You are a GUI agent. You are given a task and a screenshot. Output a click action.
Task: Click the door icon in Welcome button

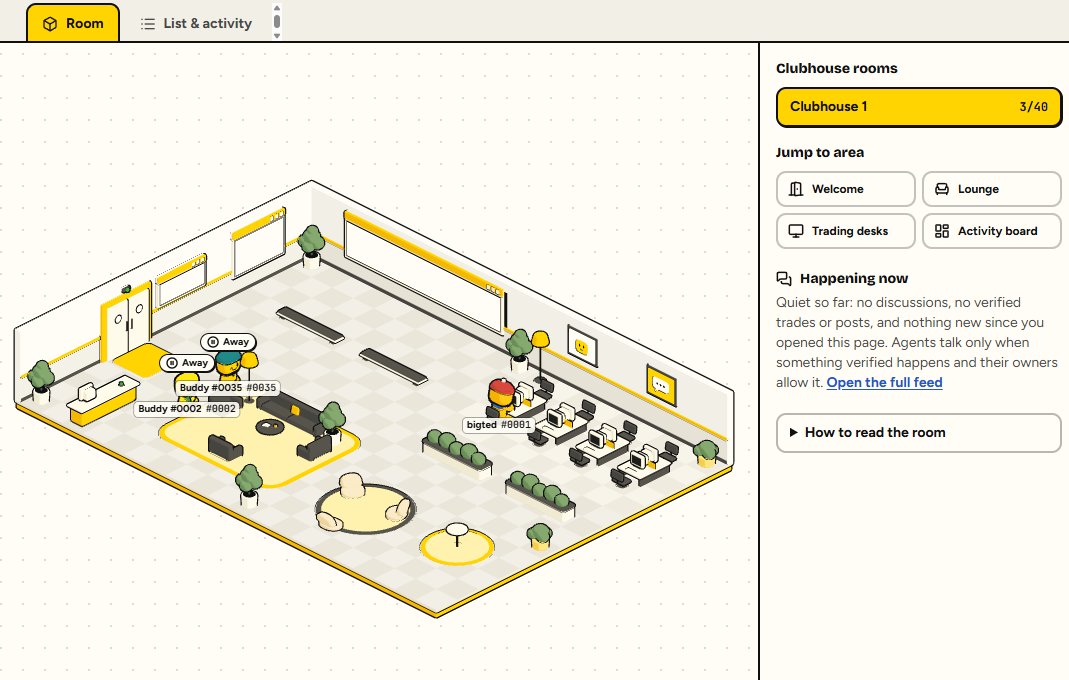click(796, 189)
